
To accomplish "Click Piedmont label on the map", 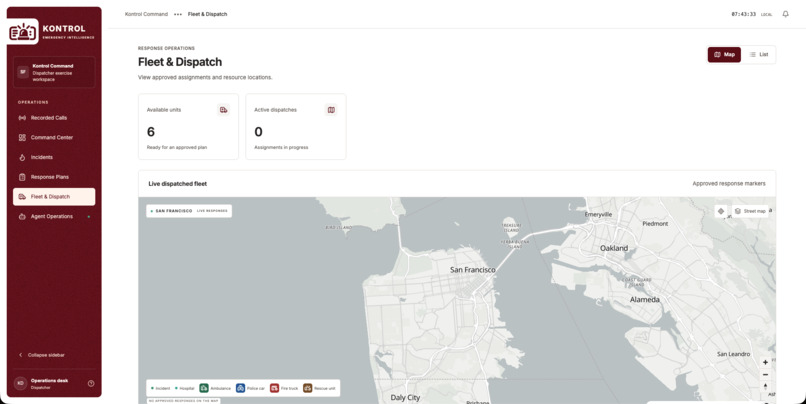I will [x=655, y=224].
